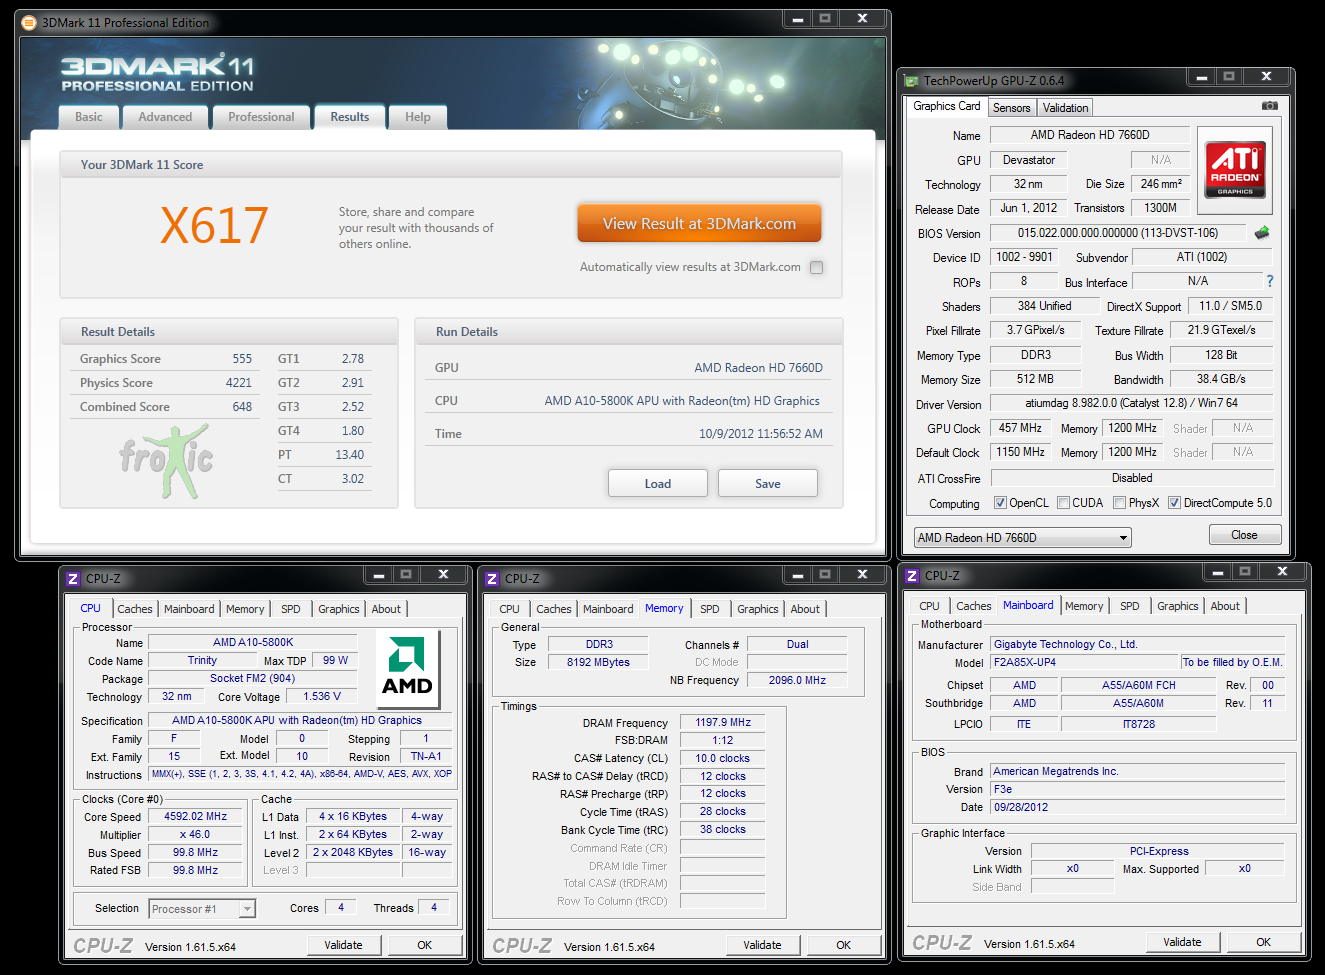Toggle the CUDA checkbox in GPU-Z
This screenshot has height=975, width=1325.
(x=1063, y=503)
